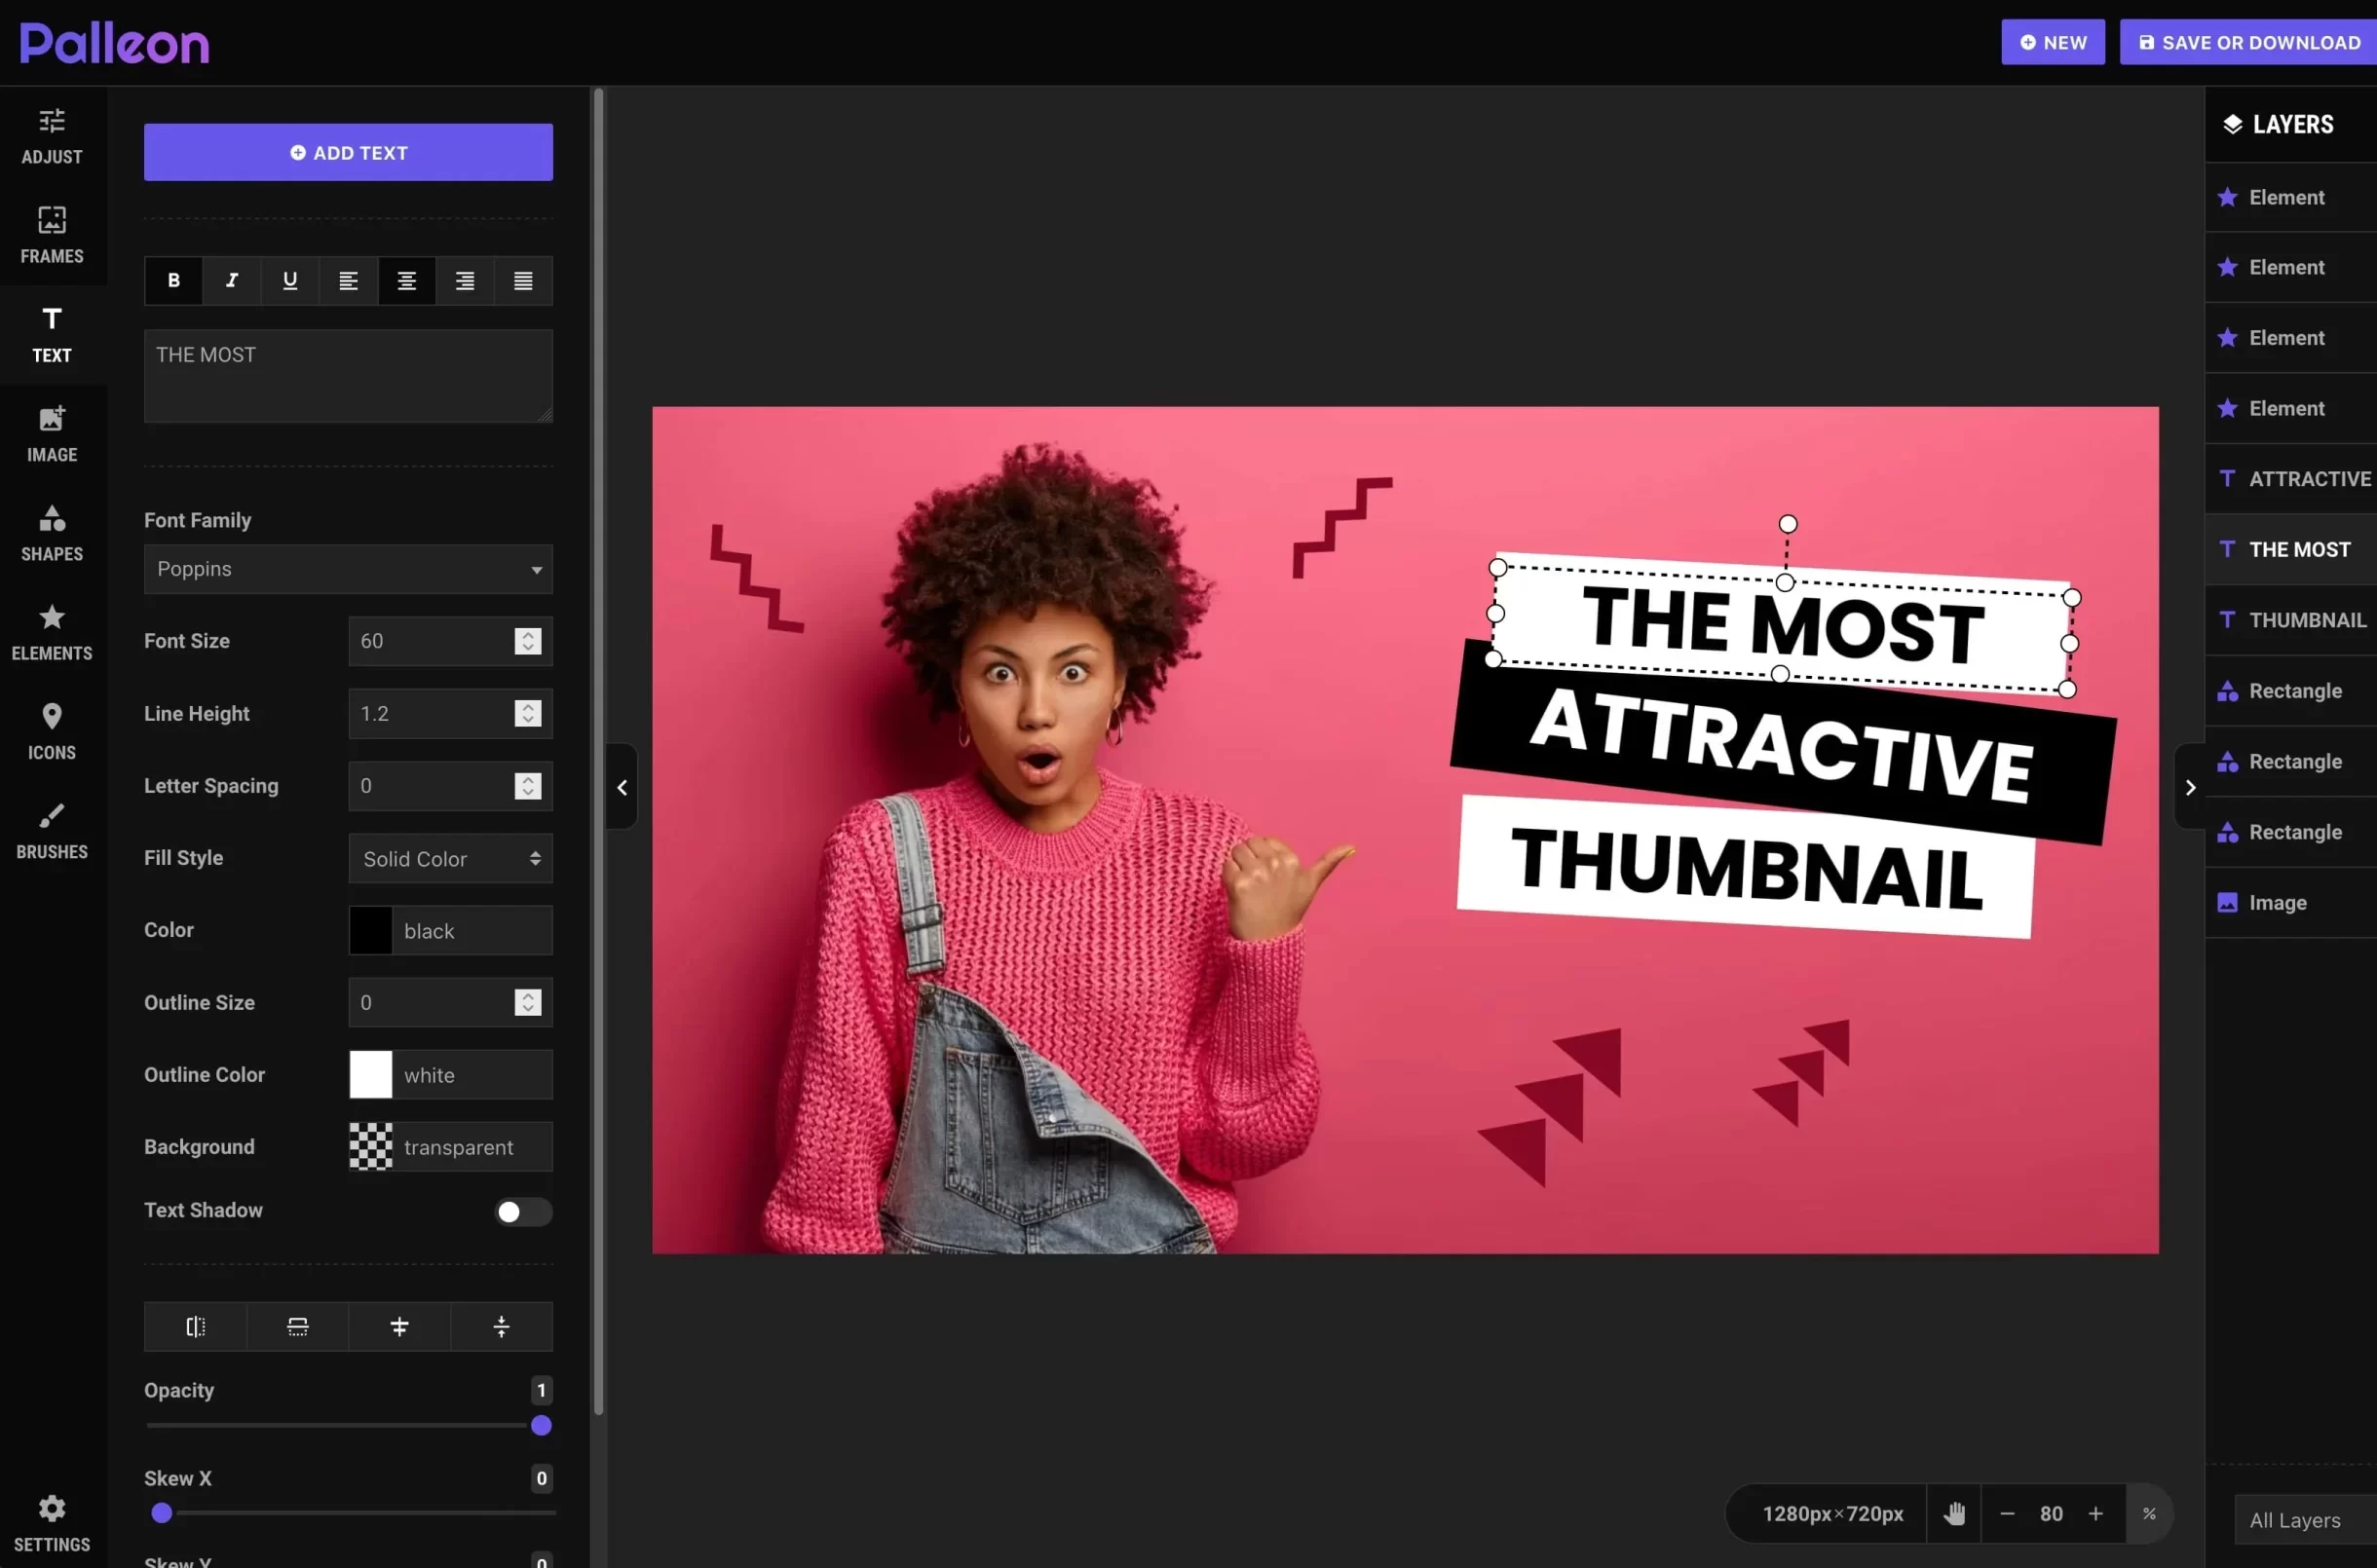
Task: Select the THUMBNAIL text layer
Action: 2306,620
